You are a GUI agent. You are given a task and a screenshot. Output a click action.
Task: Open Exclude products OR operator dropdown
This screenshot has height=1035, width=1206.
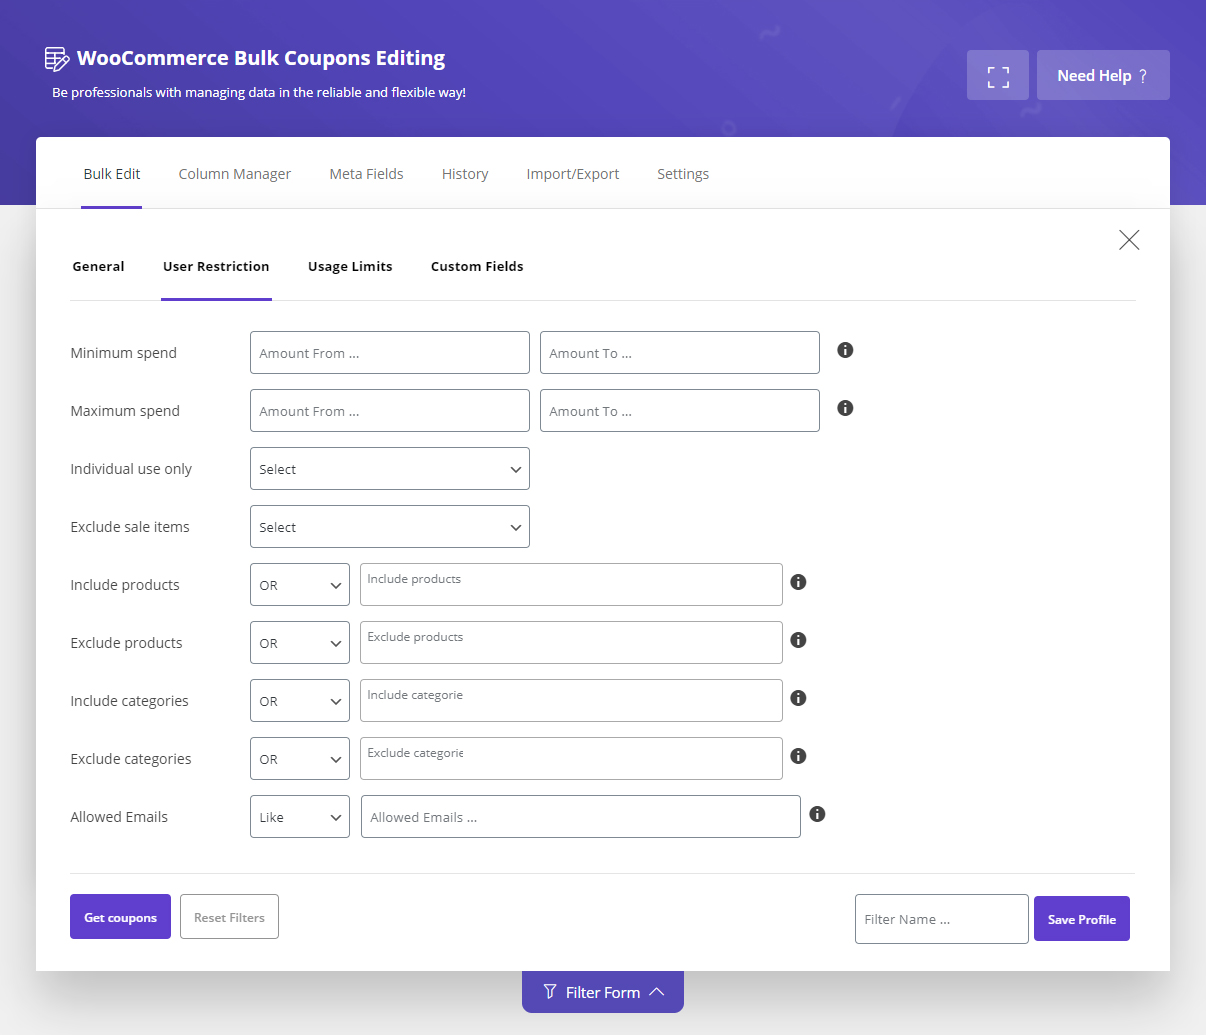pos(300,643)
